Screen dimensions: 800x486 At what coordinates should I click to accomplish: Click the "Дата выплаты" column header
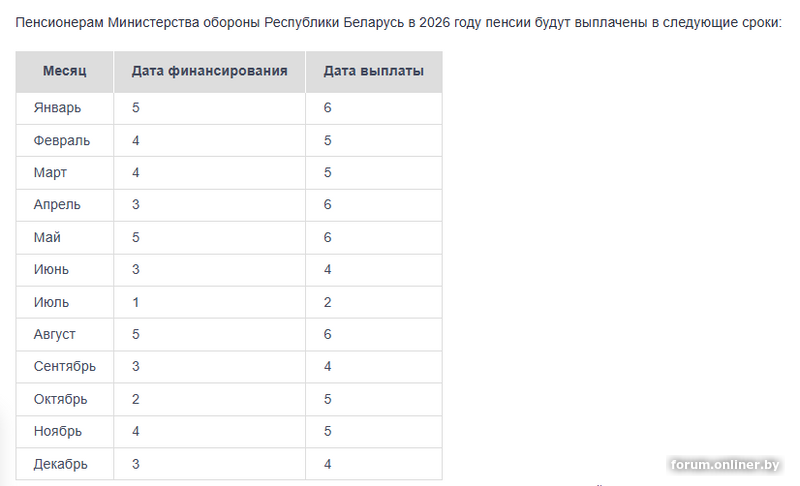373,72
